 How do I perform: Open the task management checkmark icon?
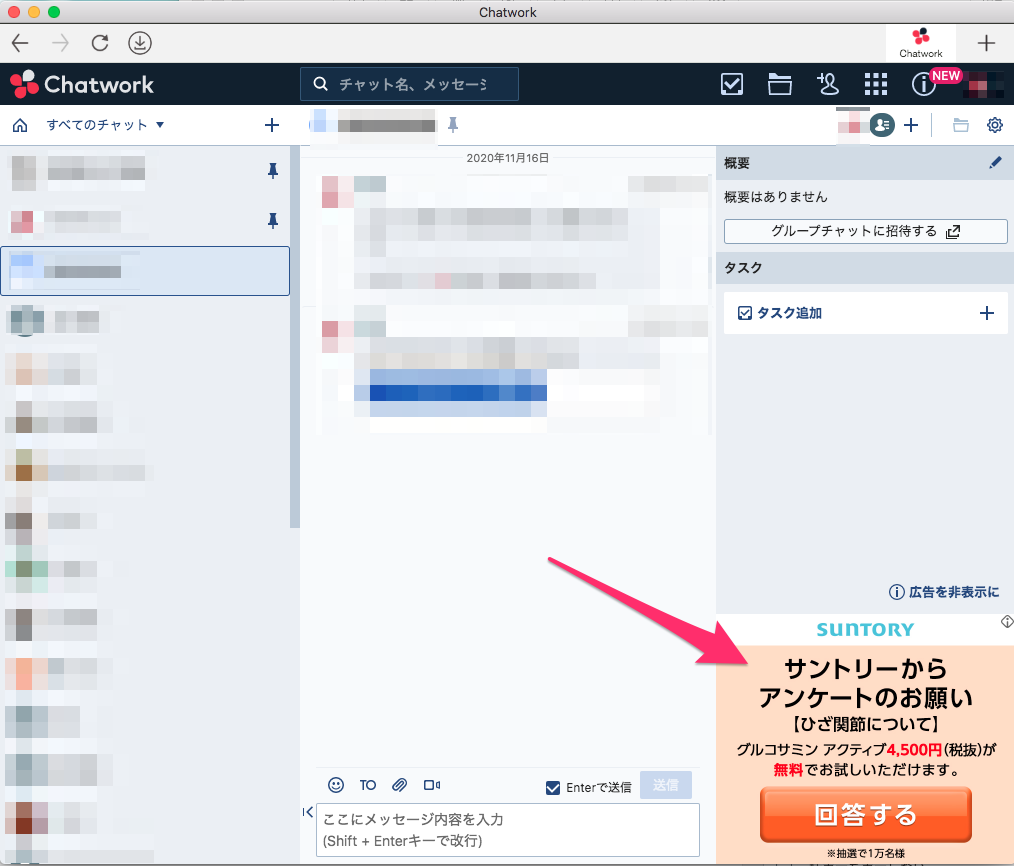click(731, 84)
